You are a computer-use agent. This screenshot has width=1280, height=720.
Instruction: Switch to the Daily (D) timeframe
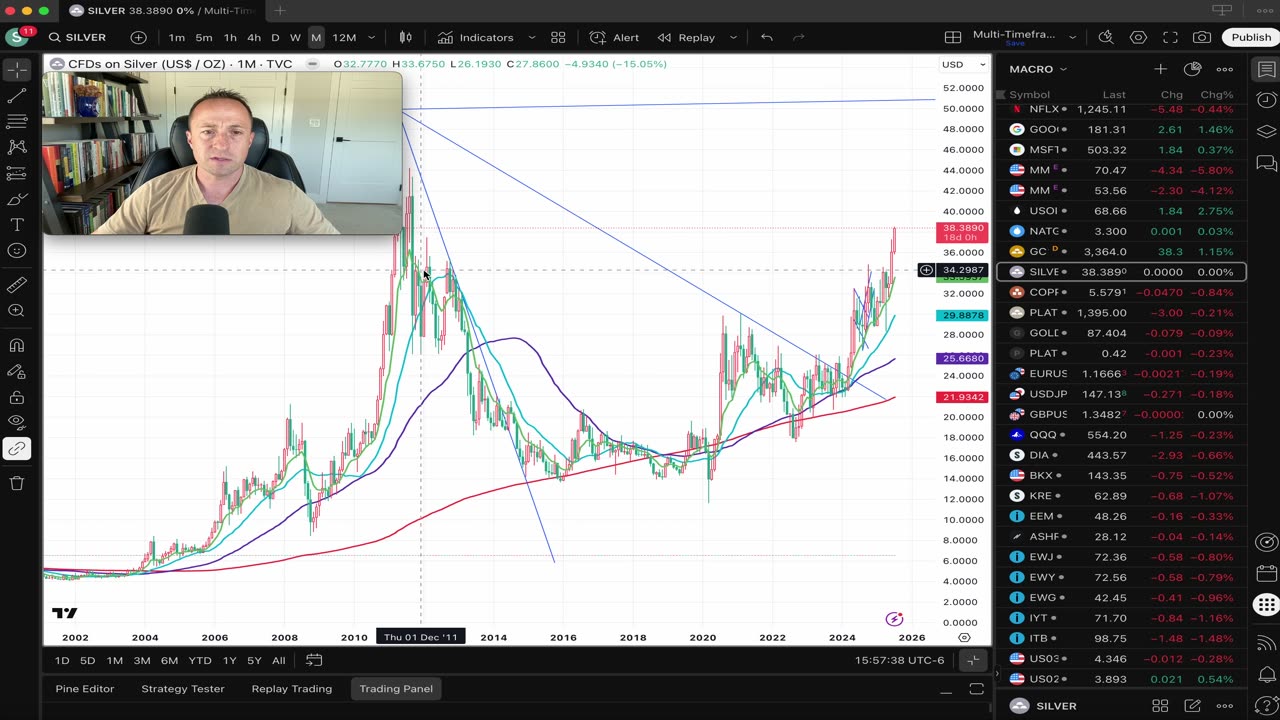point(275,37)
